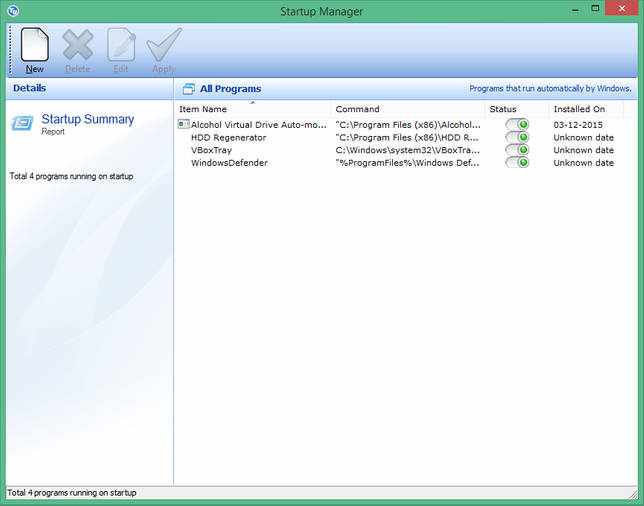
Task: Click command "C:\Program Files (x86)\HDD R...
Action: (407, 137)
